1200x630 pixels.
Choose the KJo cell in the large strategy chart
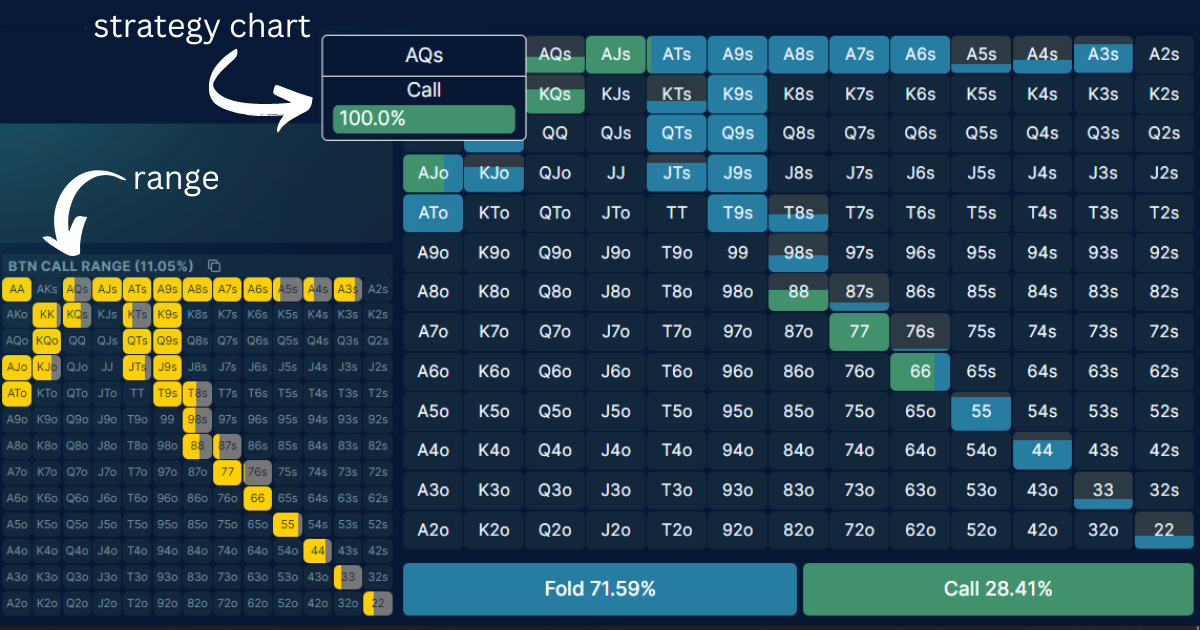click(494, 173)
